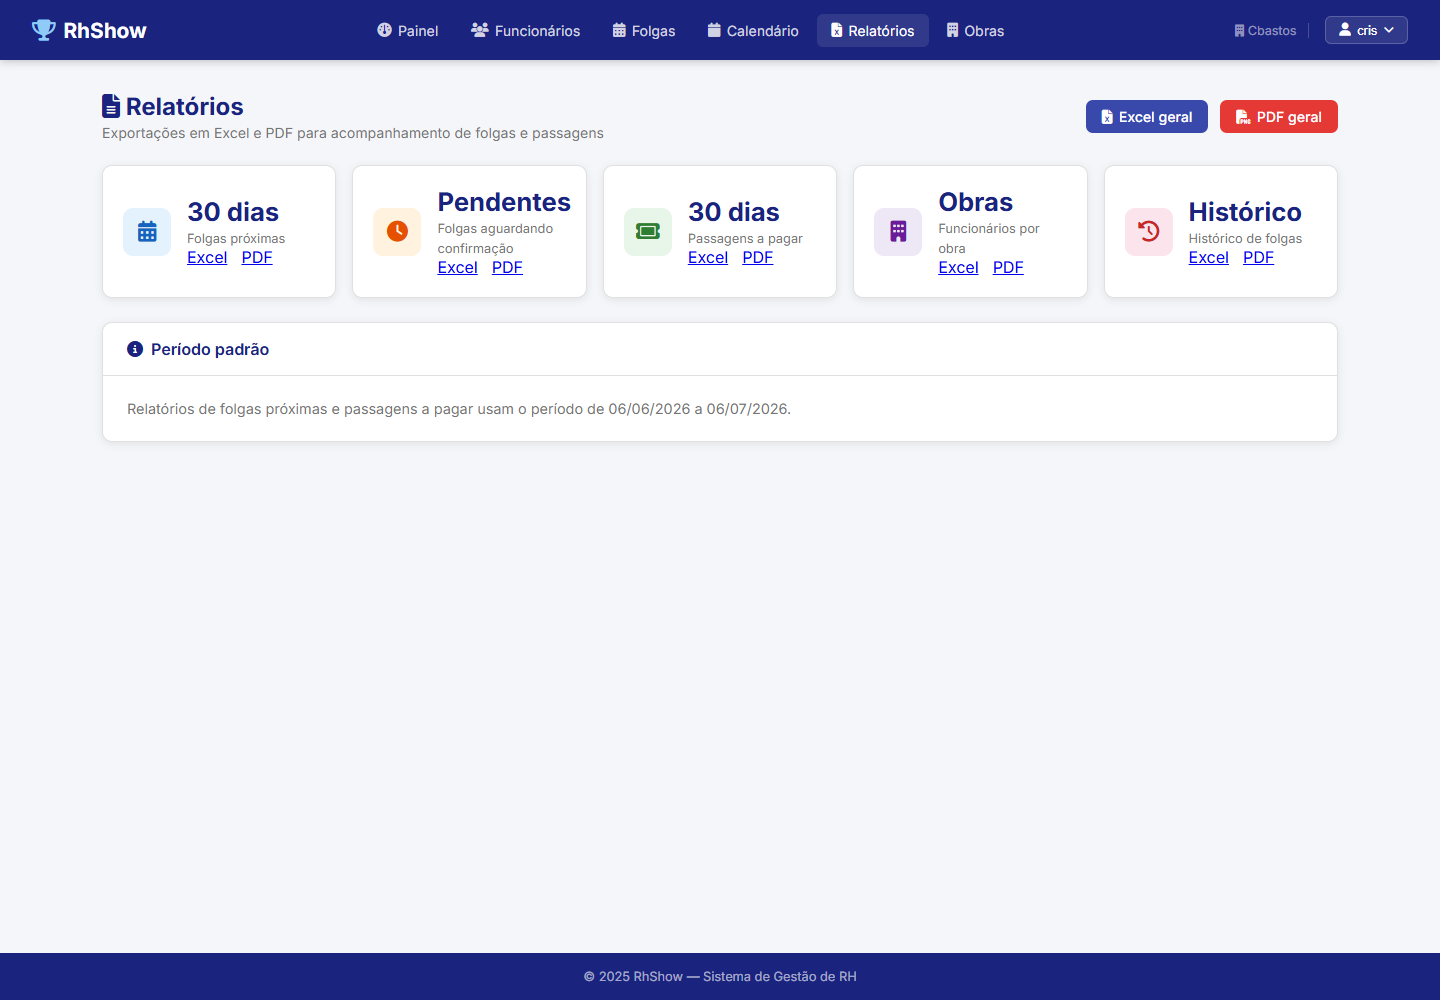Open the cris user dropdown
The width and height of the screenshot is (1440, 1000).
1366,30
